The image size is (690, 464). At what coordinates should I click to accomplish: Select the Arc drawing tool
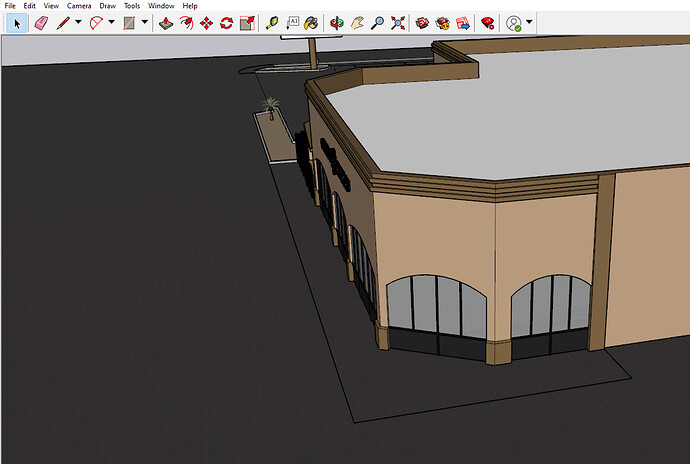point(96,23)
